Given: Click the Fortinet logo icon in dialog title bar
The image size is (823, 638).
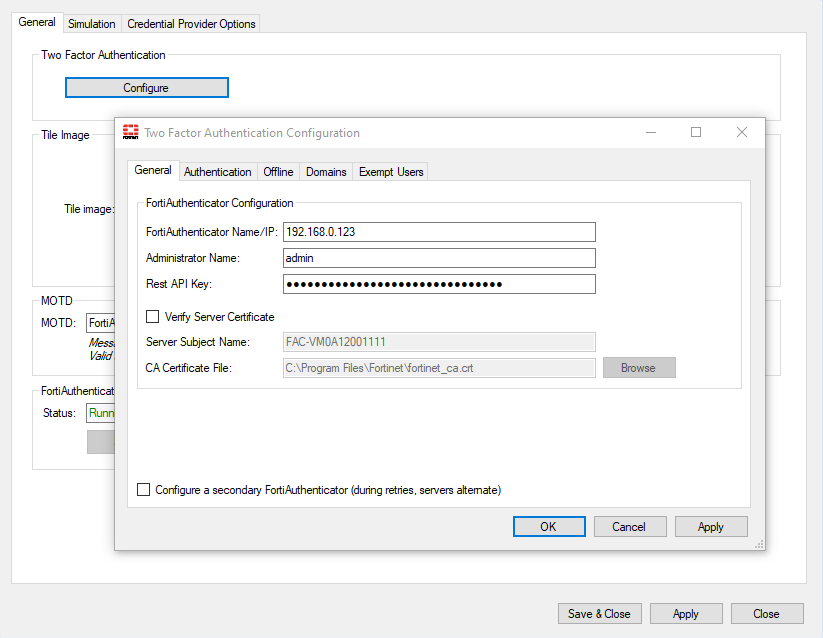Looking at the screenshot, I should click(x=130, y=132).
